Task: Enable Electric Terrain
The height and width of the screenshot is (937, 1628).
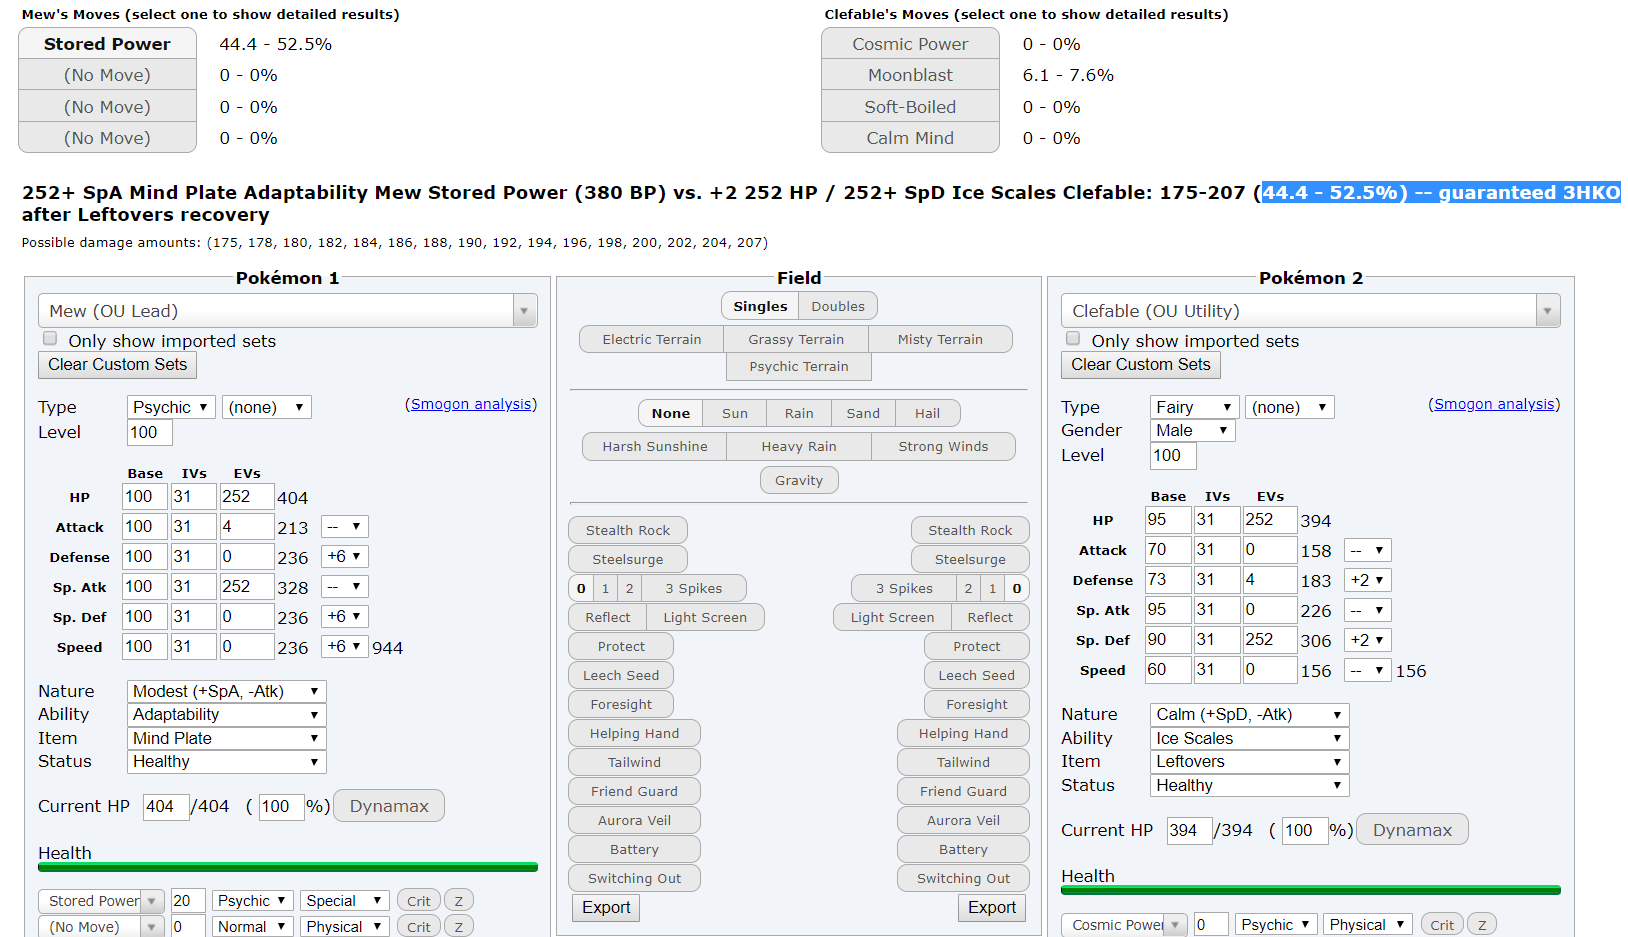Action: point(651,339)
